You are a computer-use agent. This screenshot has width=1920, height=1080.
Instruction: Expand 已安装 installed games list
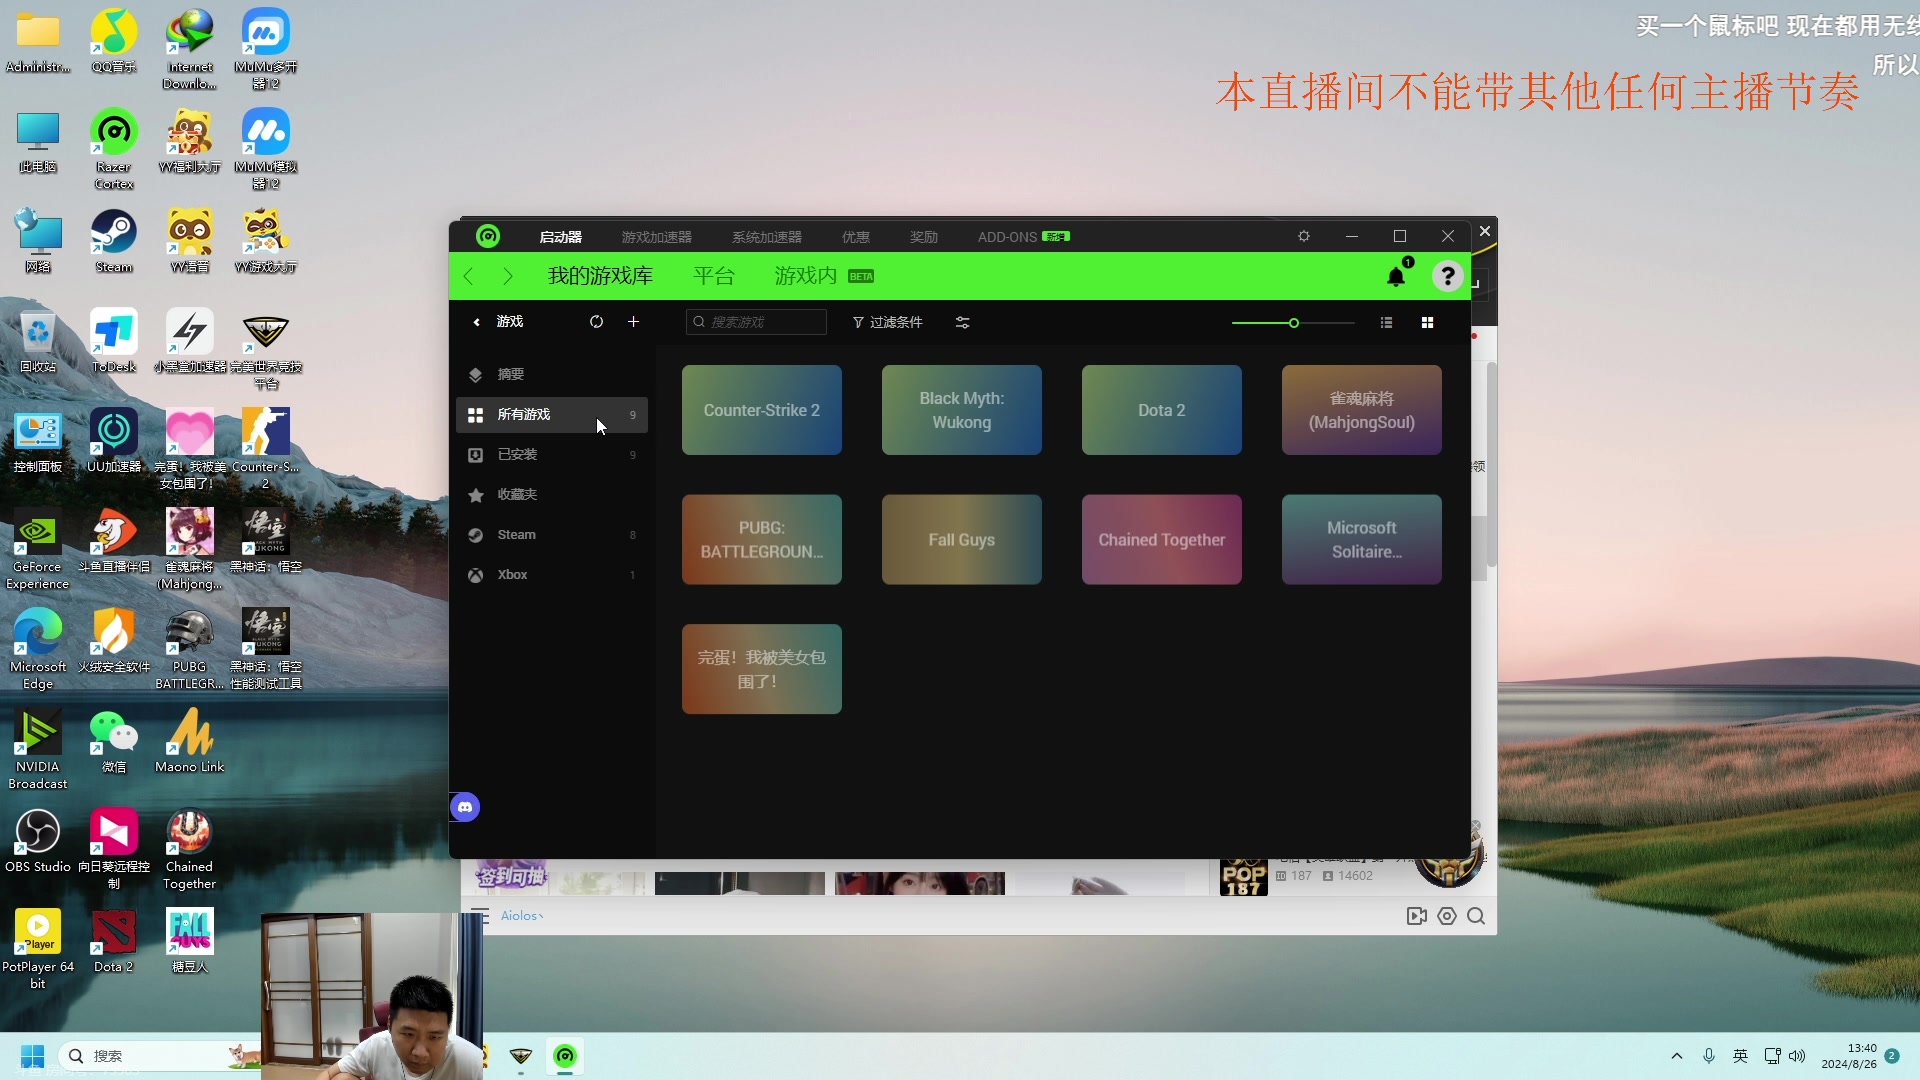coord(518,454)
